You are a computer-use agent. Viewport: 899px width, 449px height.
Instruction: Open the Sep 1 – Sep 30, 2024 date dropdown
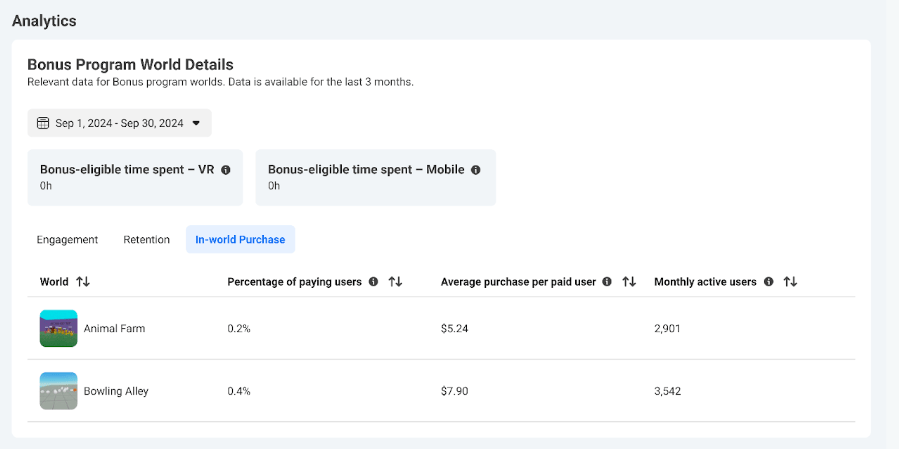tap(119, 123)
